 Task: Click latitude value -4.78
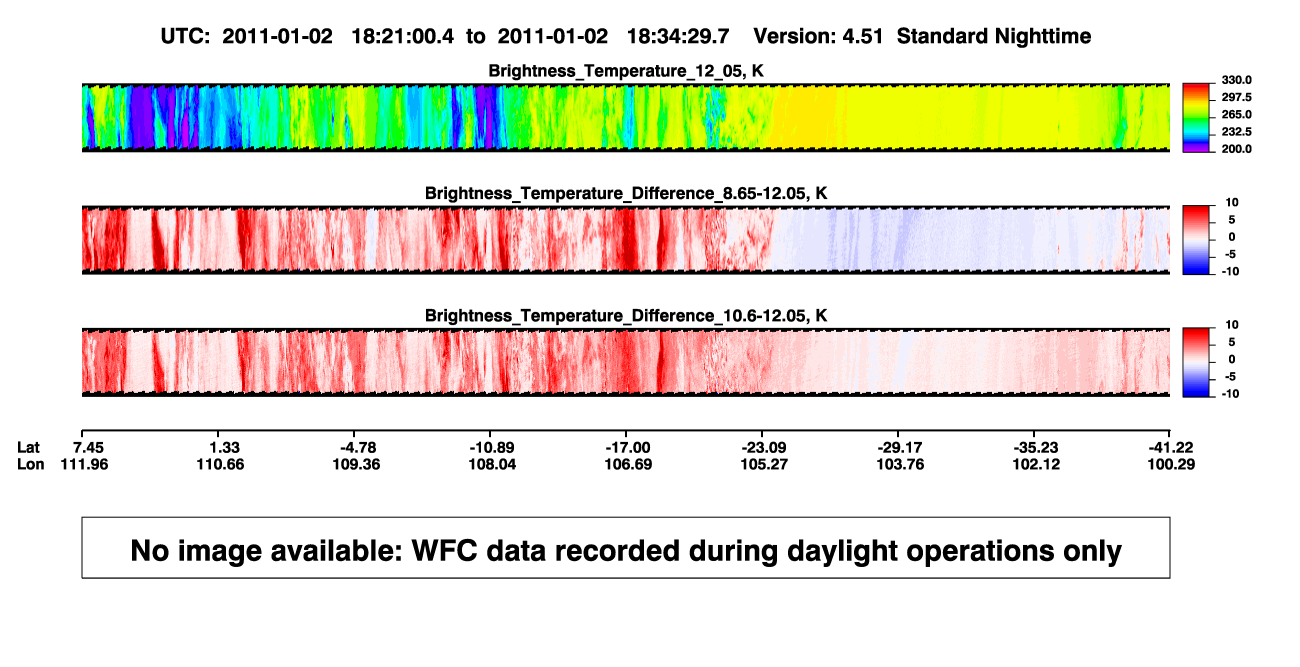(357, 447)
